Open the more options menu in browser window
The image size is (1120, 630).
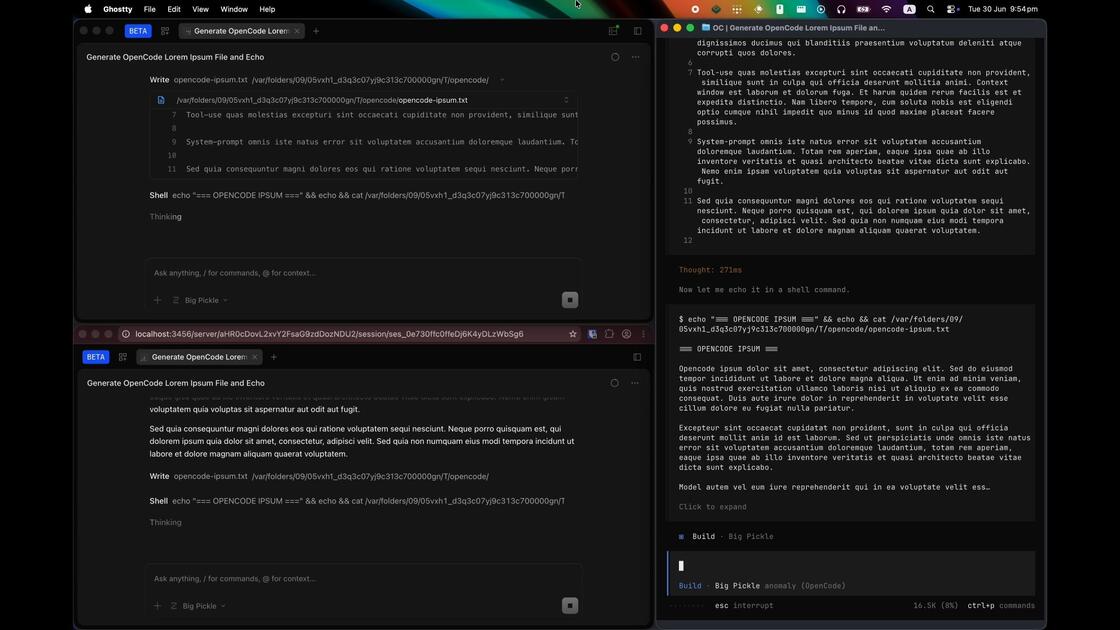tap(634, 383)
